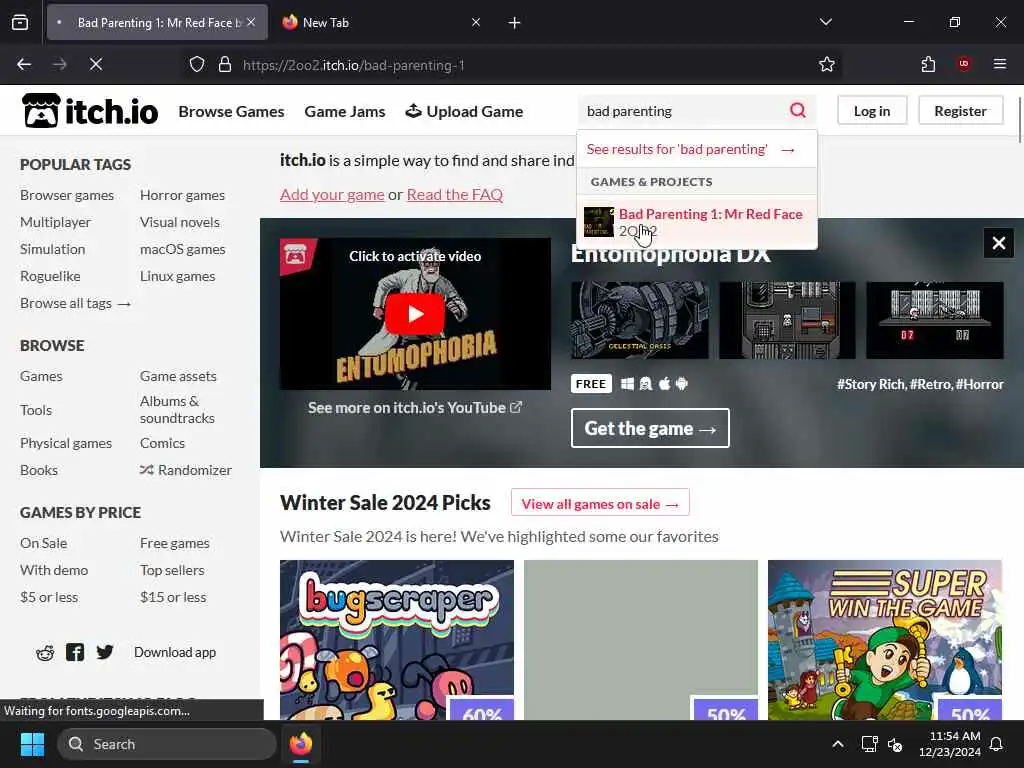View all games on sale
The width and height of the screenshot is (1024, 768).
(x=600, y=504)
